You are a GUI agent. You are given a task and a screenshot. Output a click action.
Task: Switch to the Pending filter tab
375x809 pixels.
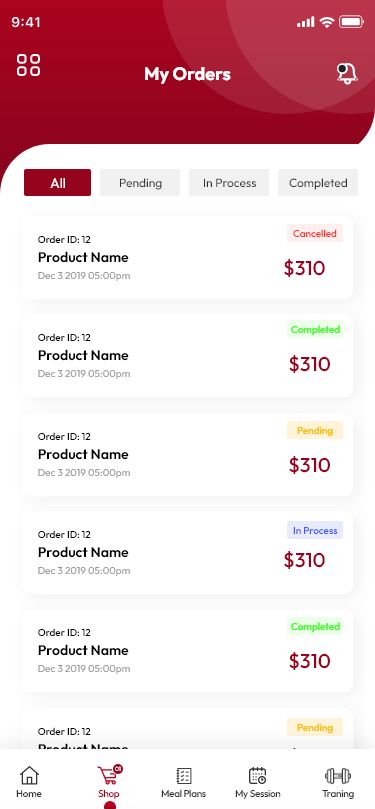tap(140, 183)
